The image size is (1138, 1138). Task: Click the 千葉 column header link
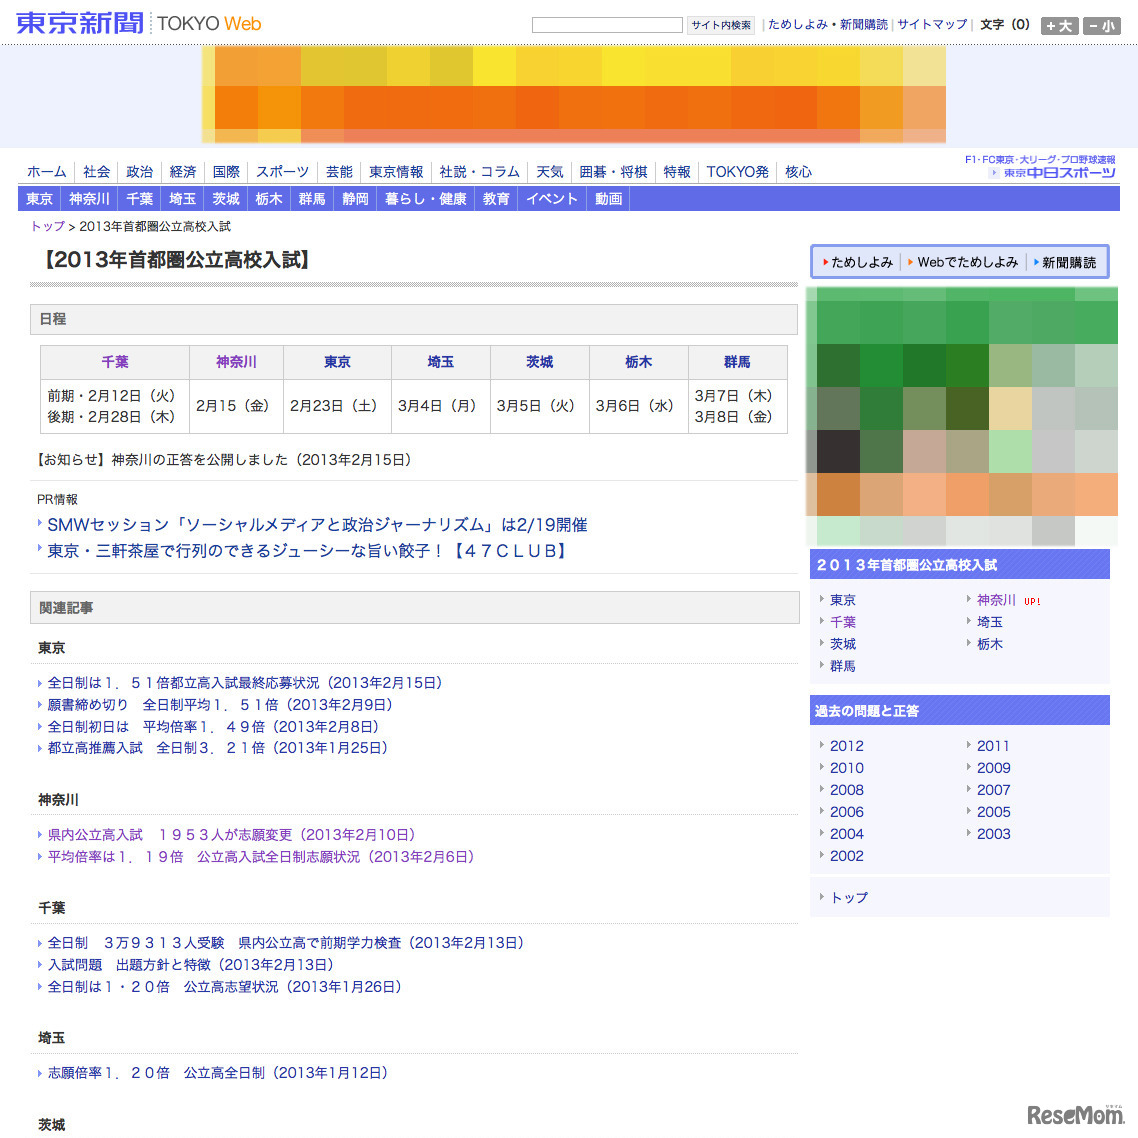tap(115, 362)
